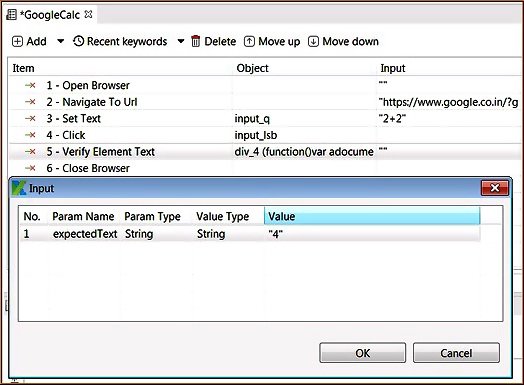524x385 pixels.
Task: Click the Value column header in dialog
Action: tap(372, 216)
